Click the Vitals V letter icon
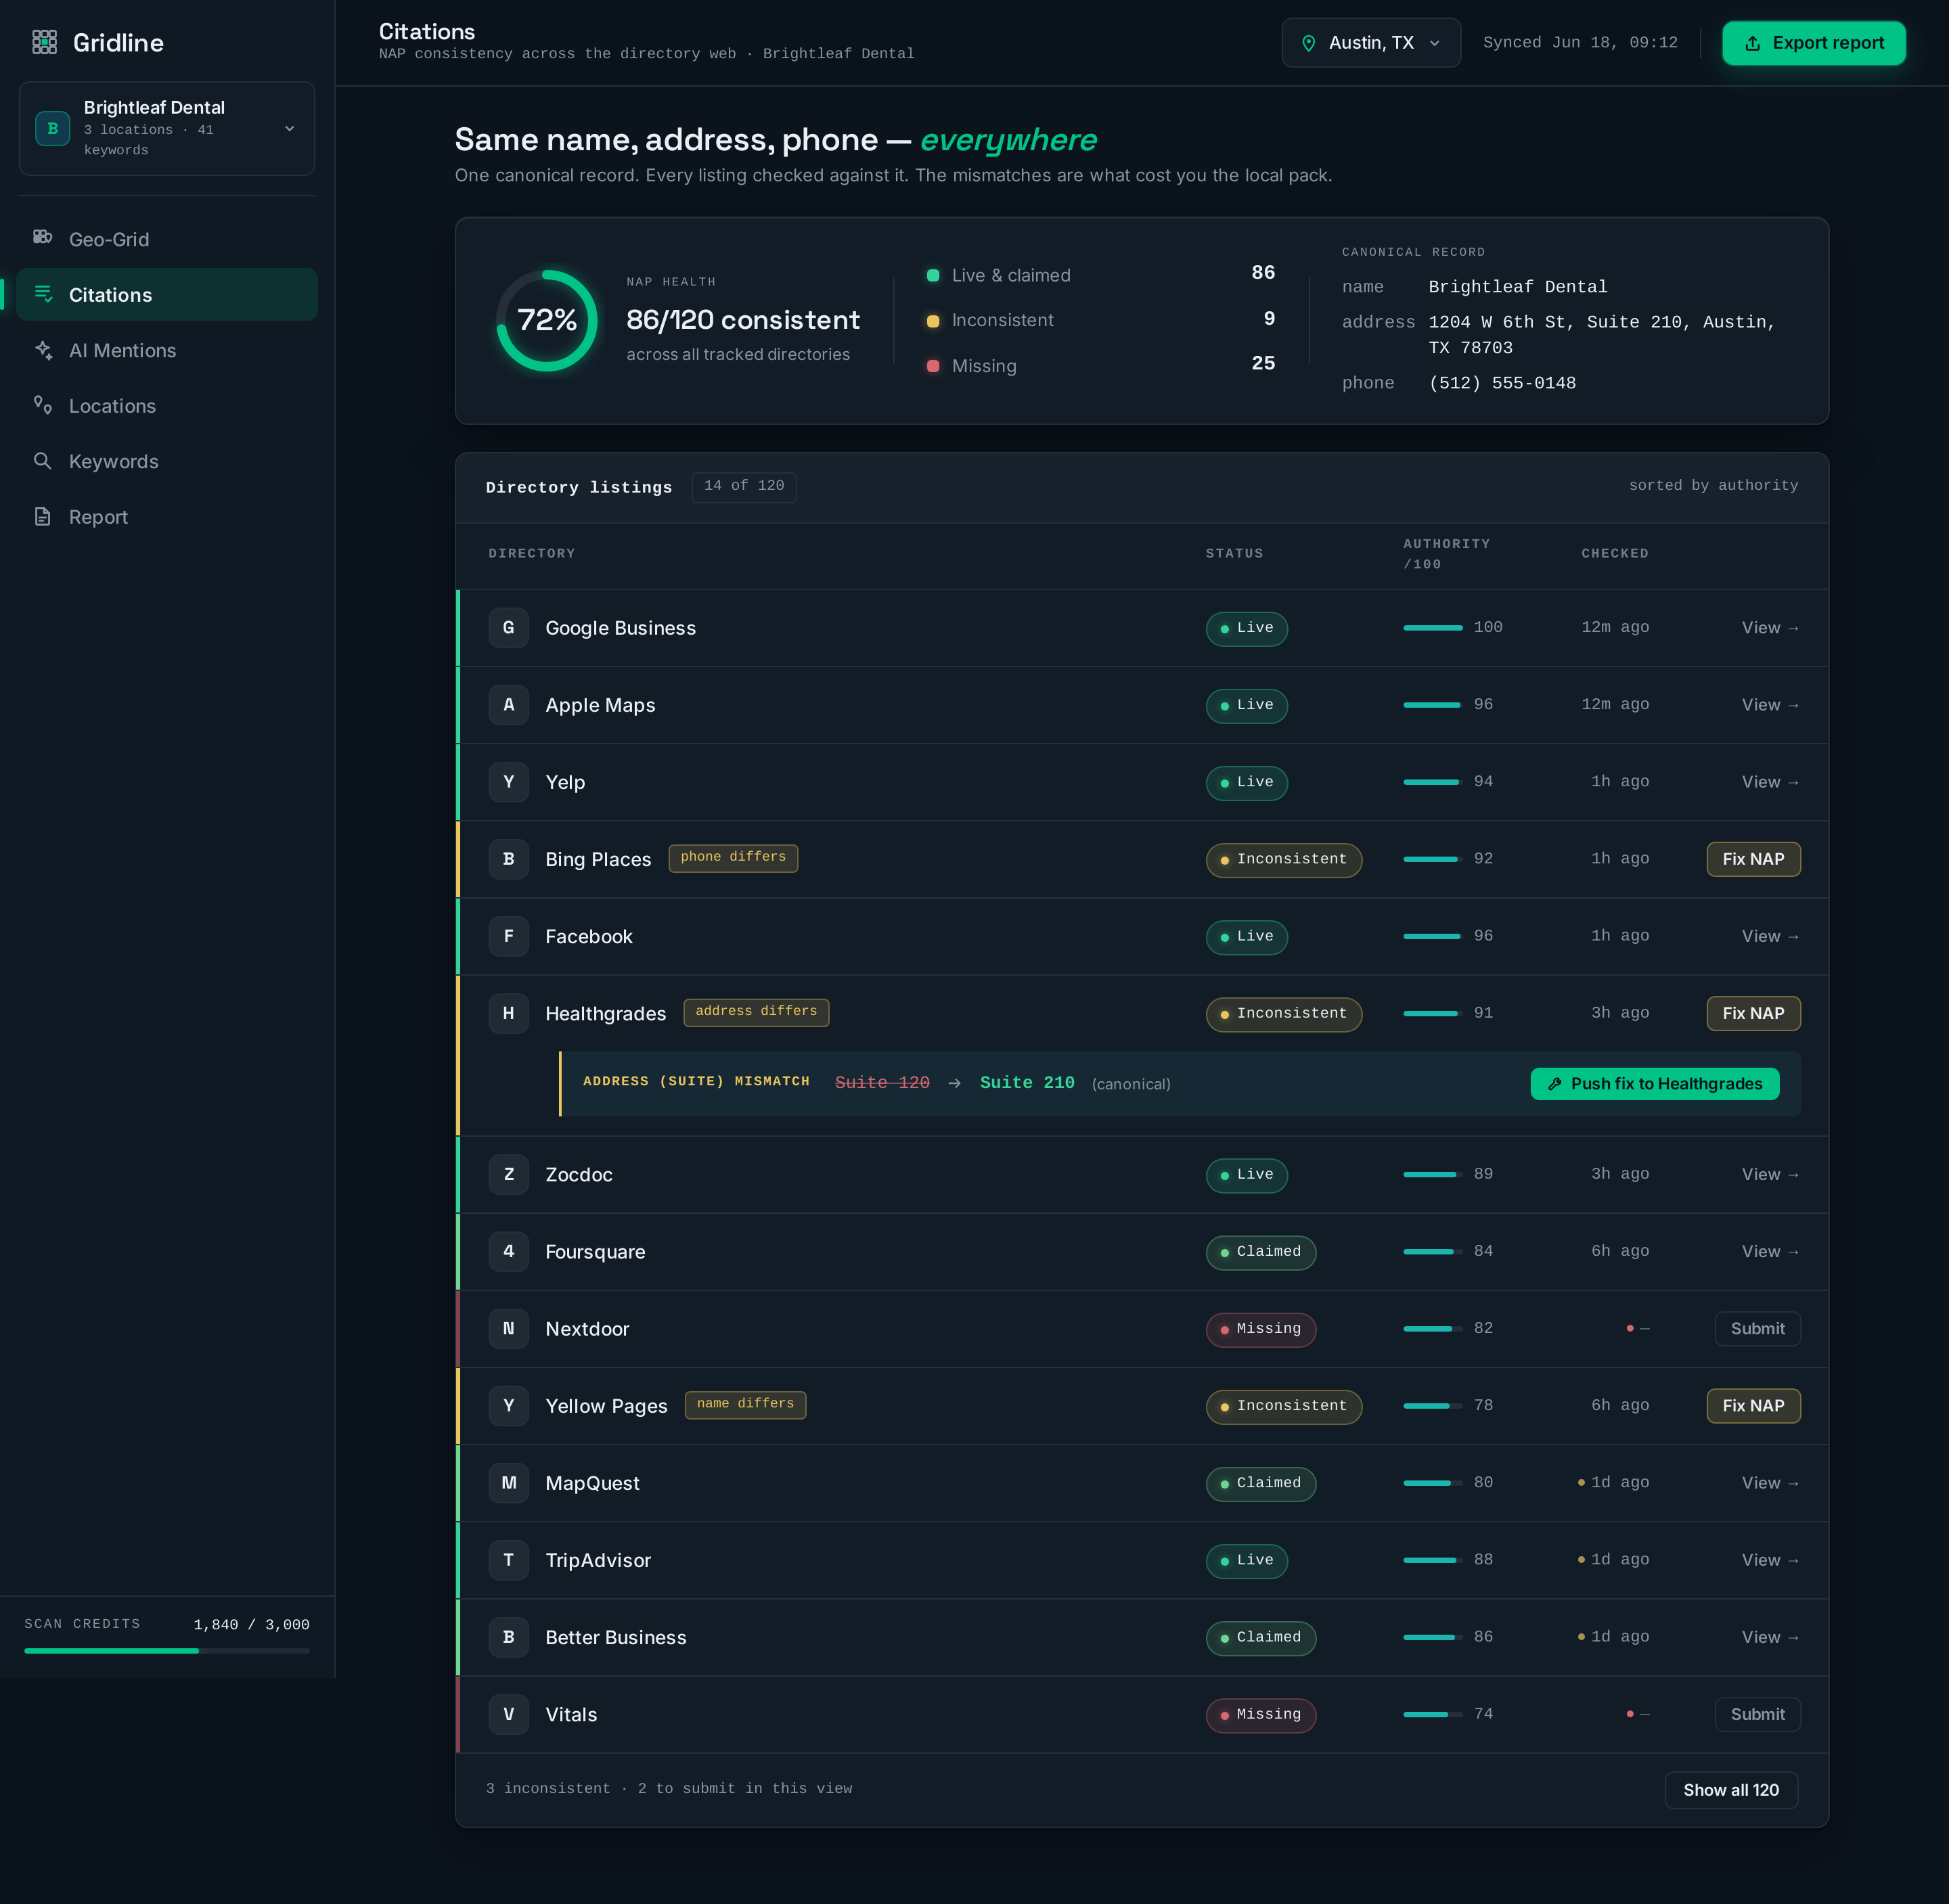Image resolution: width=1949 pixels, height=1904 pixels. [508, 1714]
